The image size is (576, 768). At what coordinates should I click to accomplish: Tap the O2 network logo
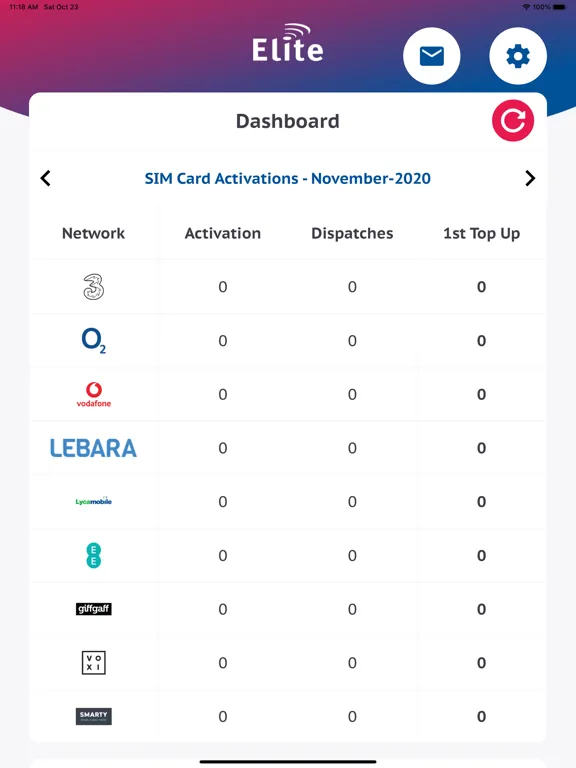pos(94,340)
